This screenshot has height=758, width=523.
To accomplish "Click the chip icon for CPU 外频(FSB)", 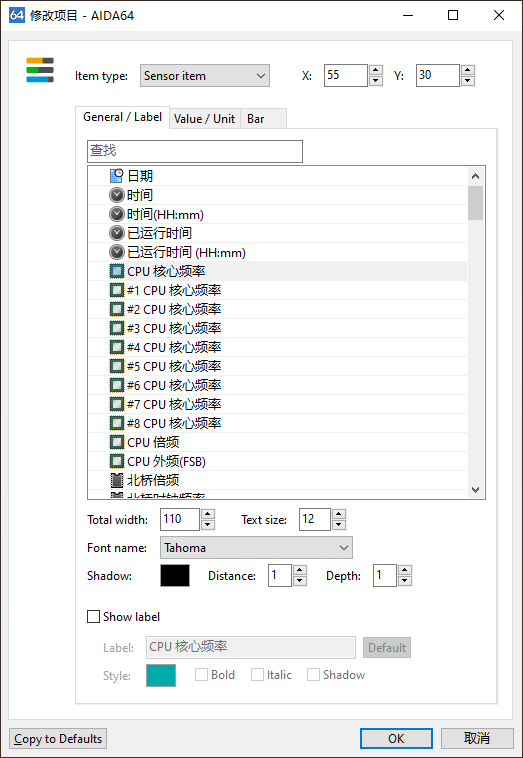I will point(116,461).
